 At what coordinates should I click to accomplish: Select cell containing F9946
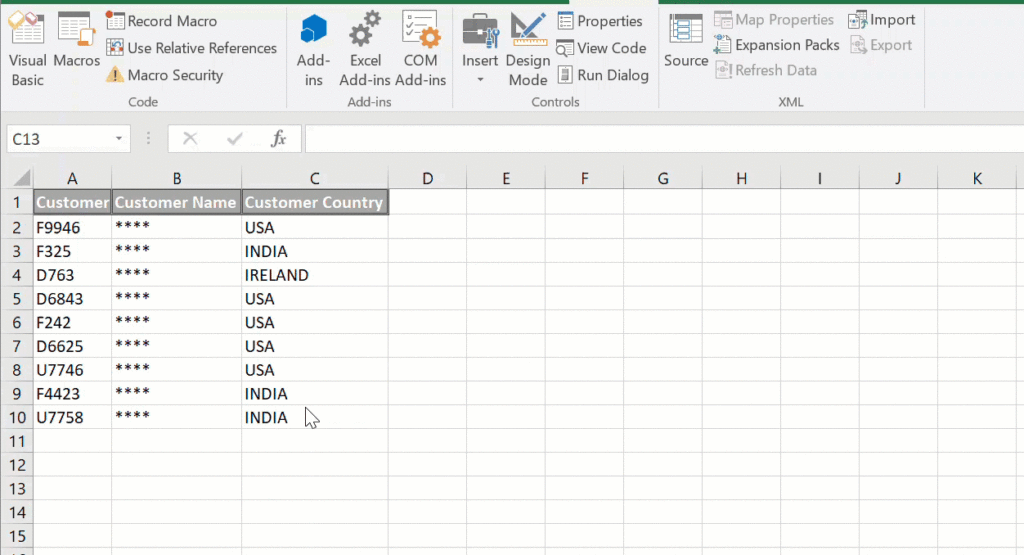(72, 227)
